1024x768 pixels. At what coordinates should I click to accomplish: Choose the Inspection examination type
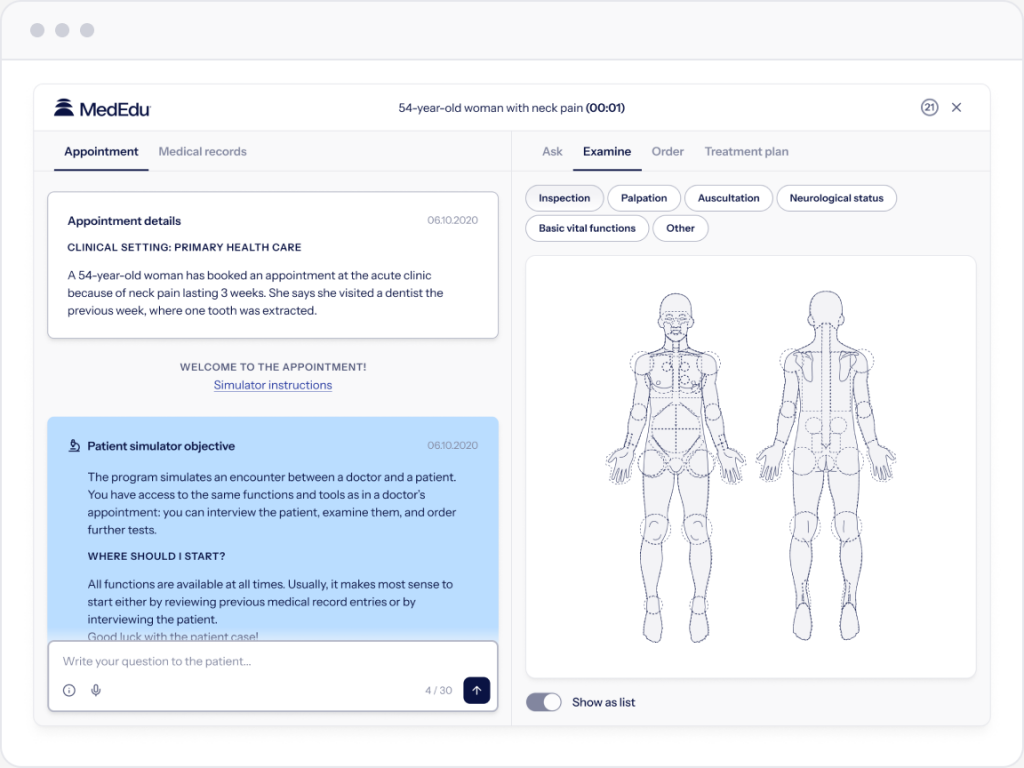[x=564, y=198]
